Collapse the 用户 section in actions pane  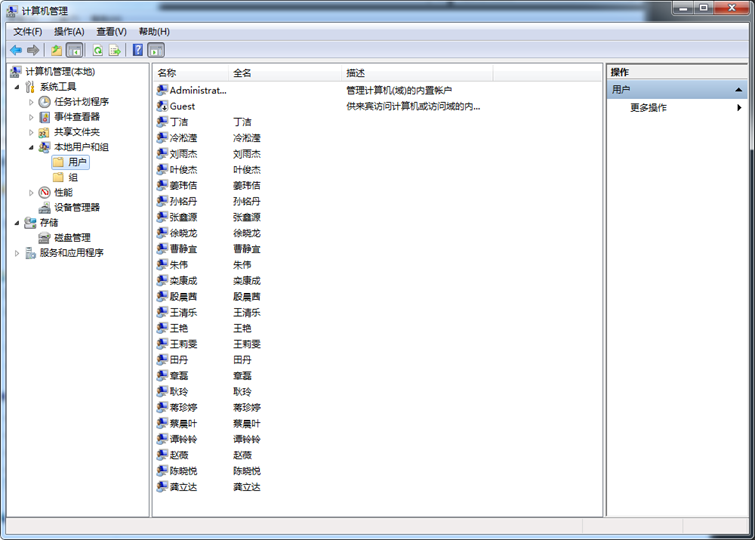point(738,90)
